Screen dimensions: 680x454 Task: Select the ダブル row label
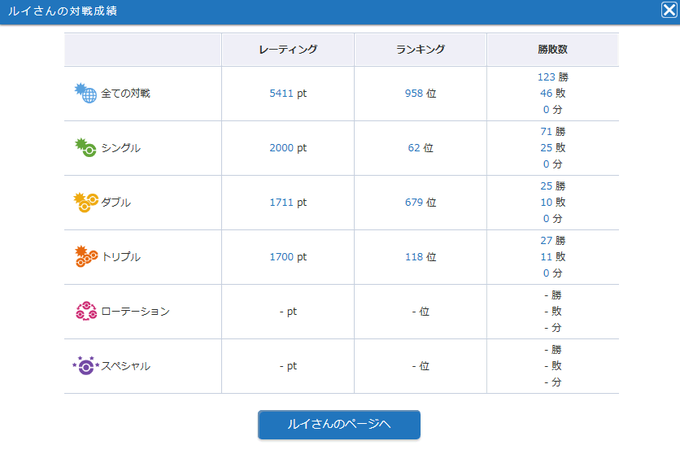click(116, 203)
